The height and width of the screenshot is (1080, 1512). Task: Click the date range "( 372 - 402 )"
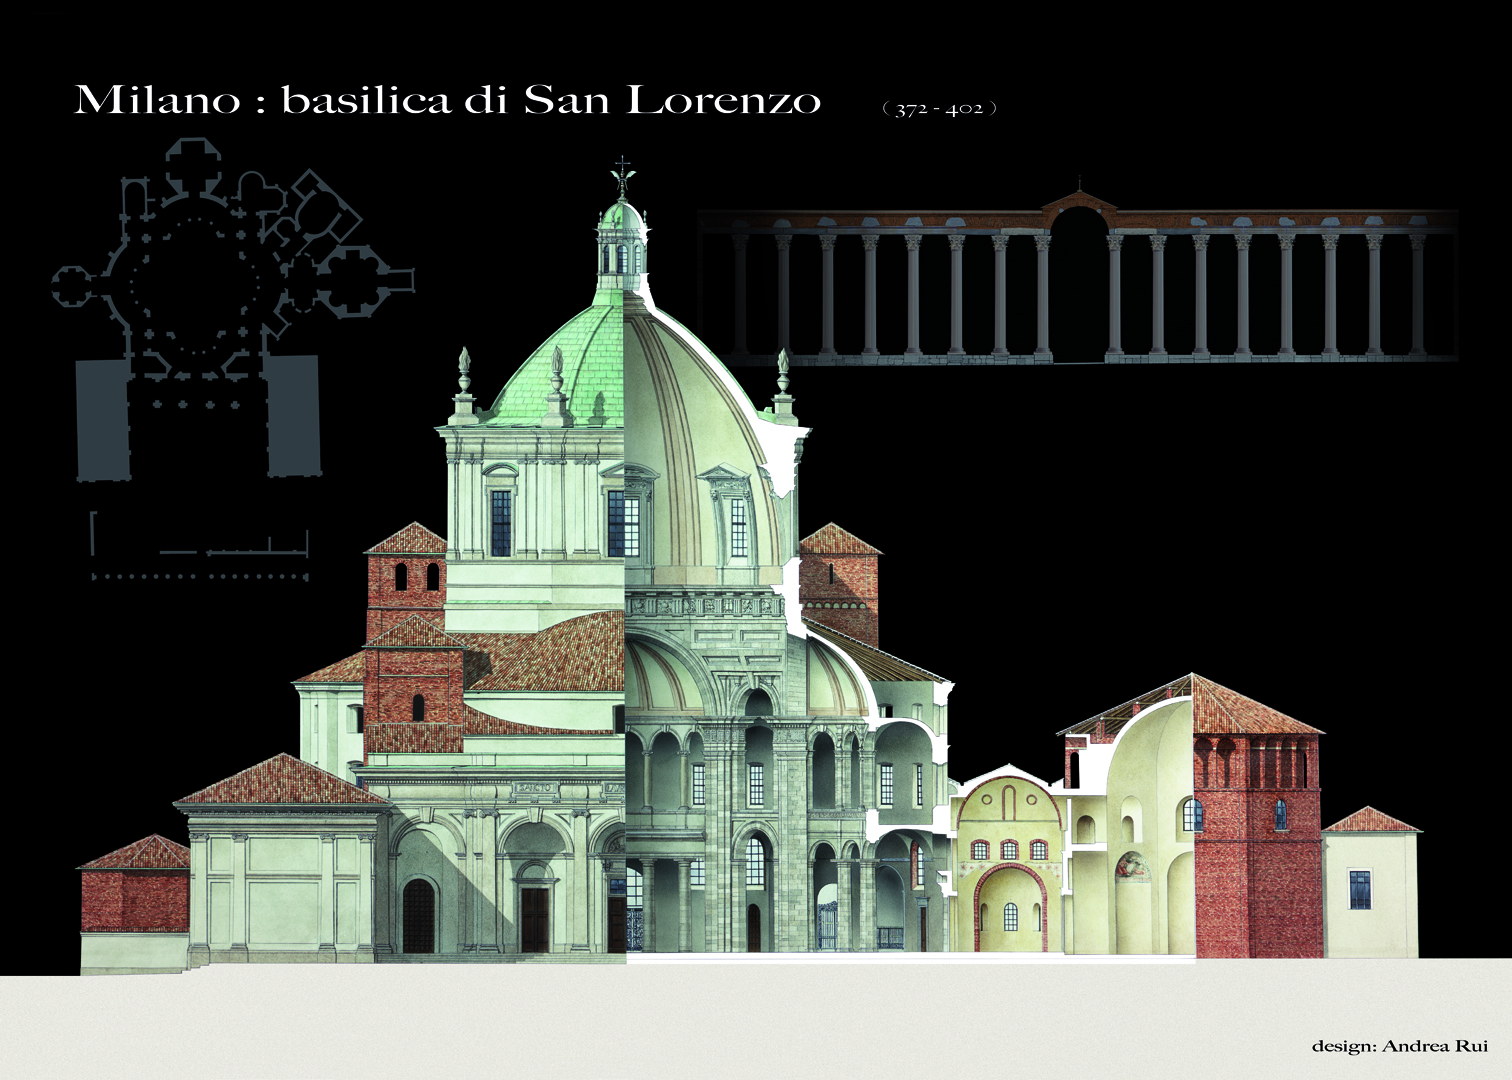[939, 109]
